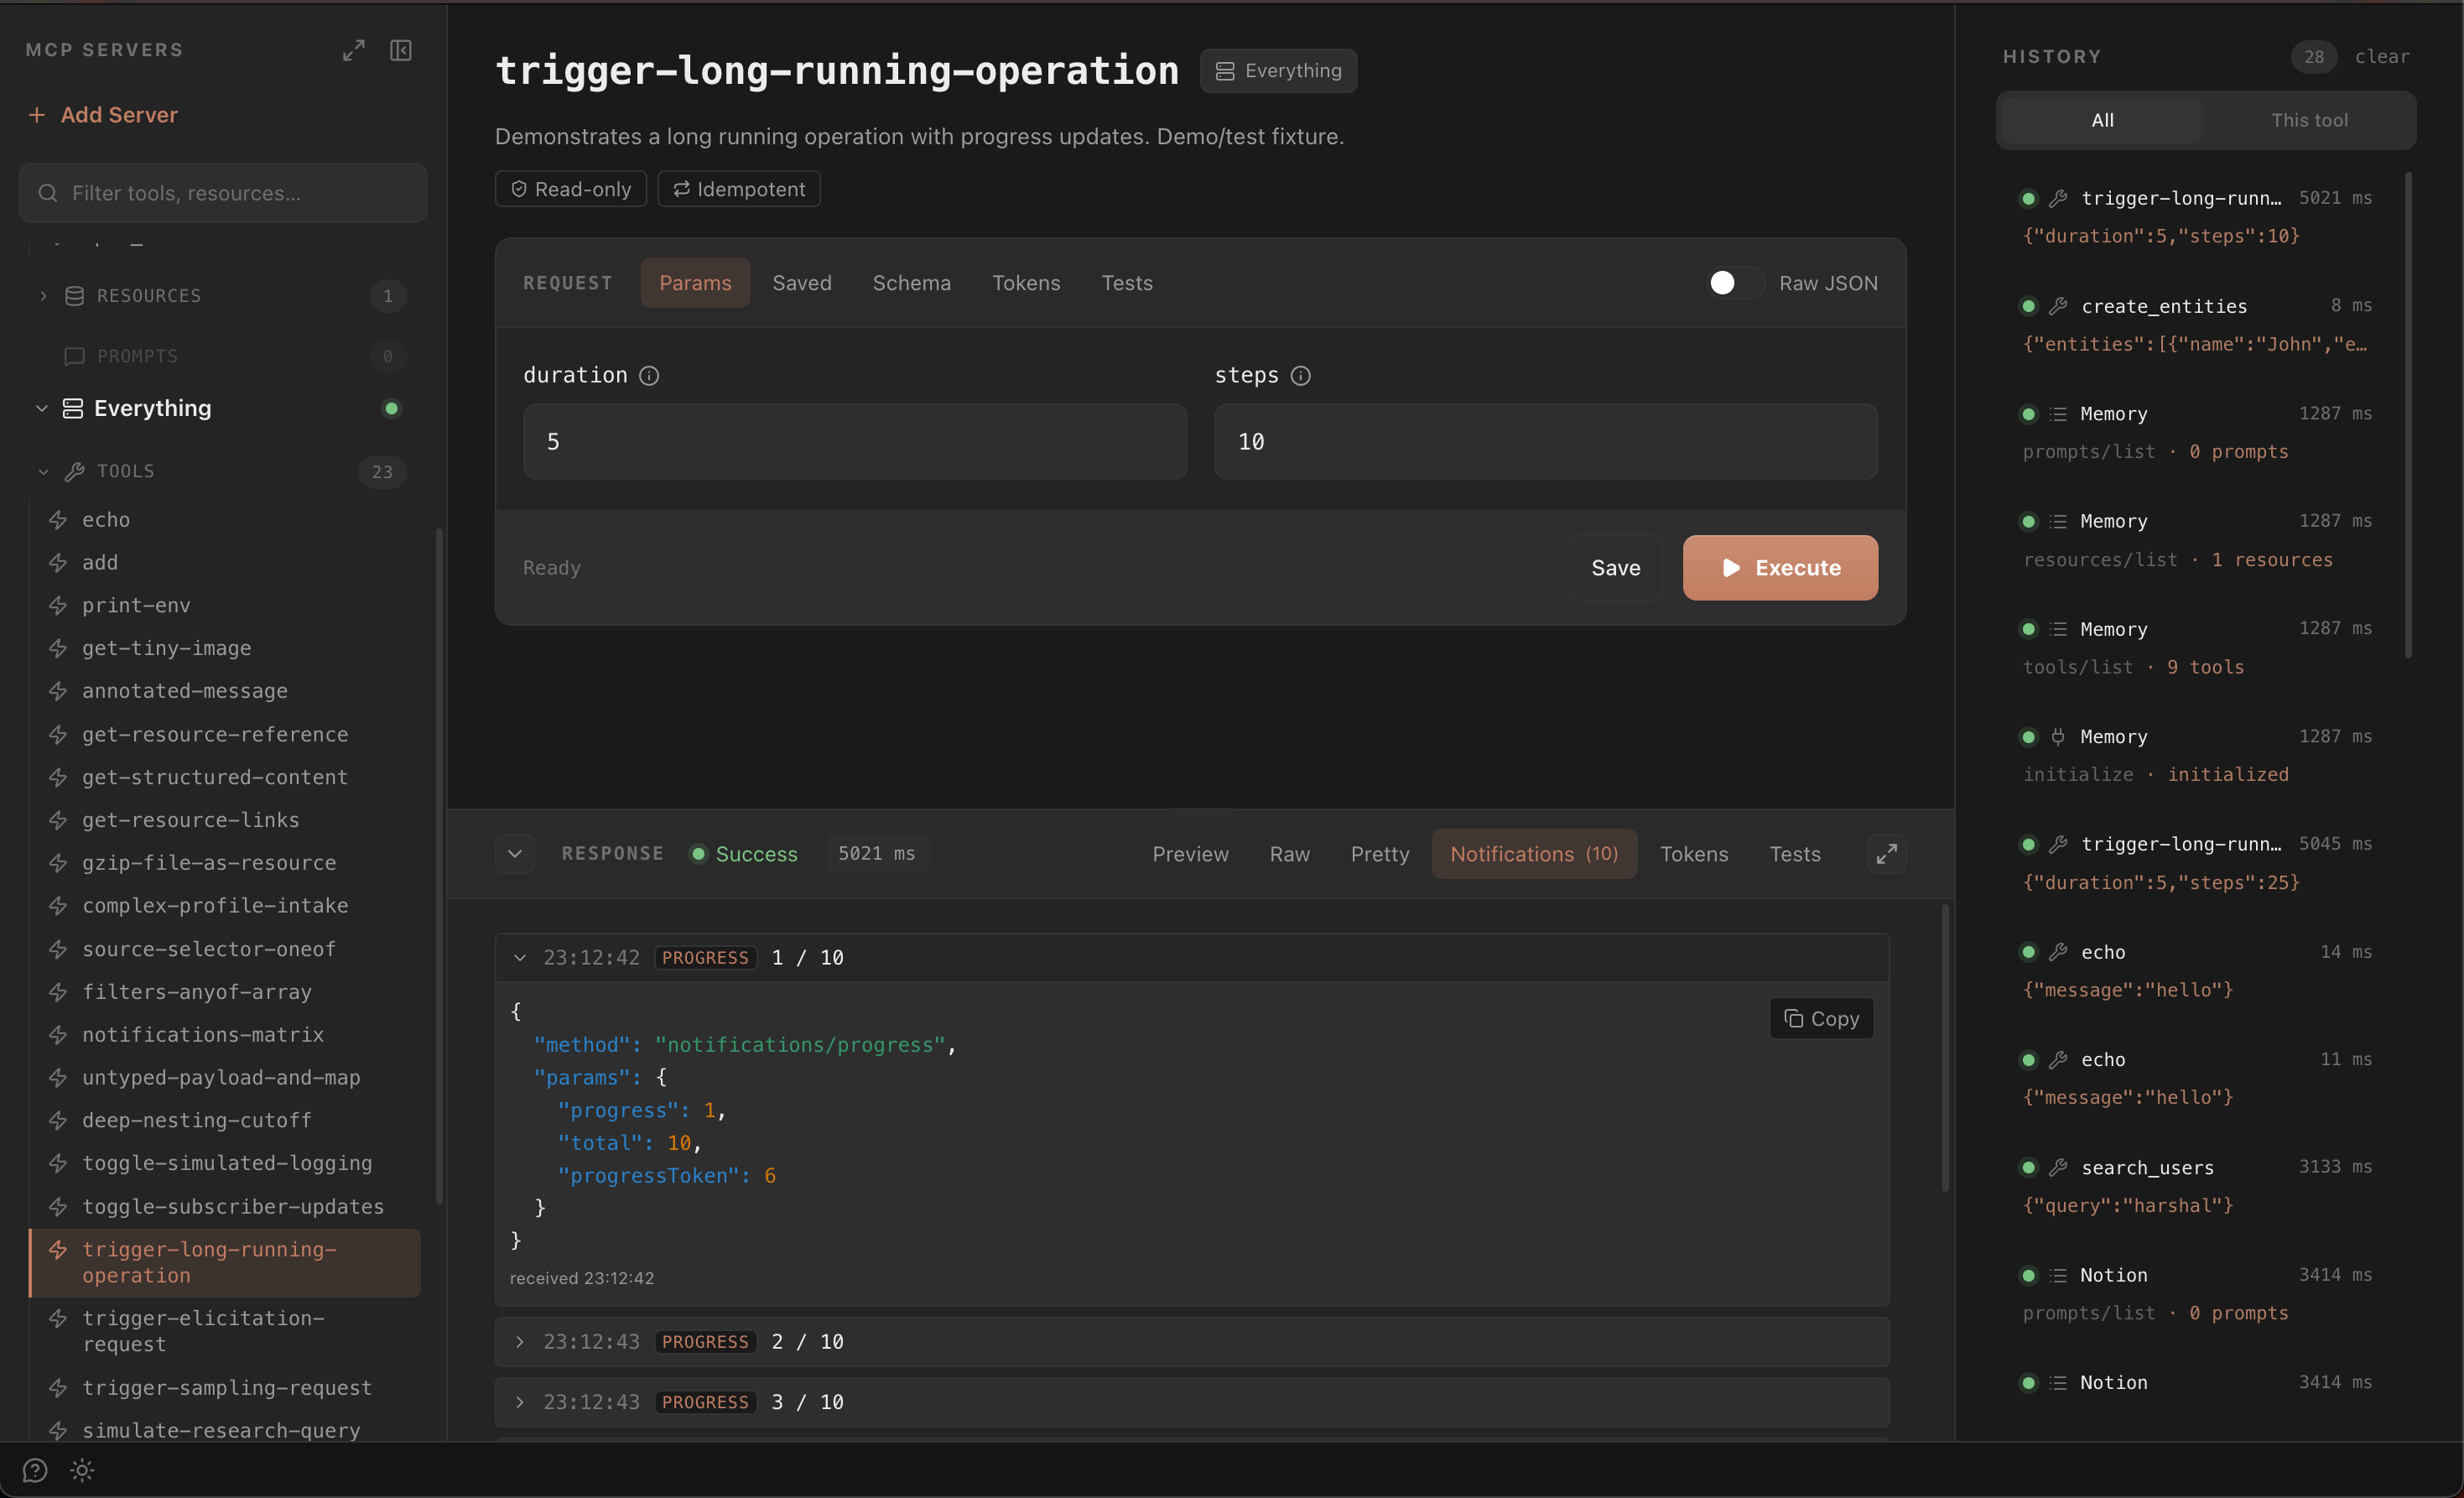Click the wrench icon of create_entities history entry
The height and width of the screenshot is (1498, 2464).
point(2058,306)
